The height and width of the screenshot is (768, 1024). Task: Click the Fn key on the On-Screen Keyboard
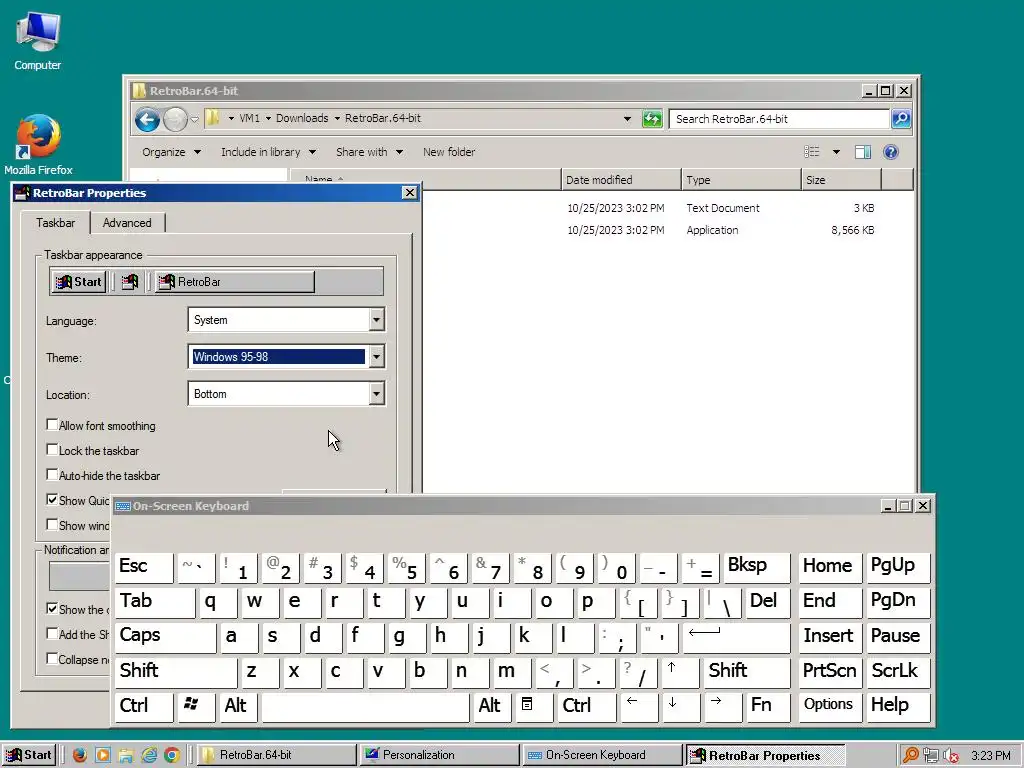(768, 707)
